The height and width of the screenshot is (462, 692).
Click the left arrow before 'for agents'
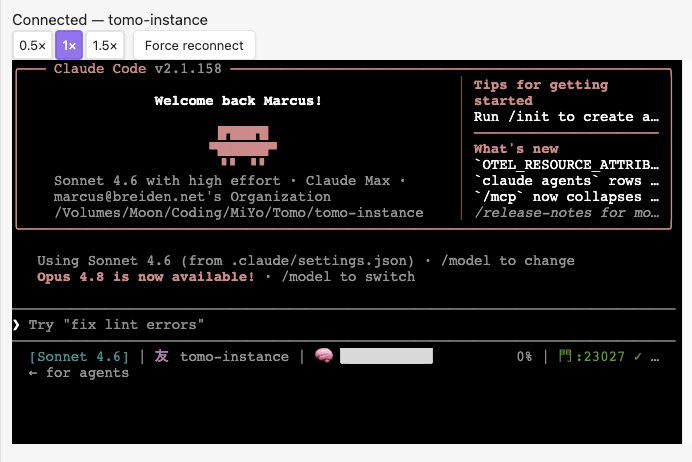(x=33, y=373)
